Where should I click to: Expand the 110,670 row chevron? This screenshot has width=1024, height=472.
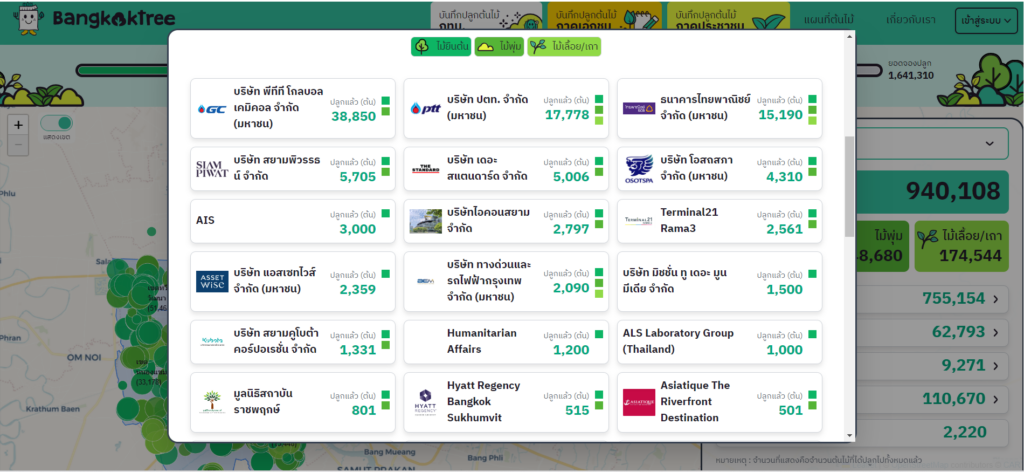995,398
